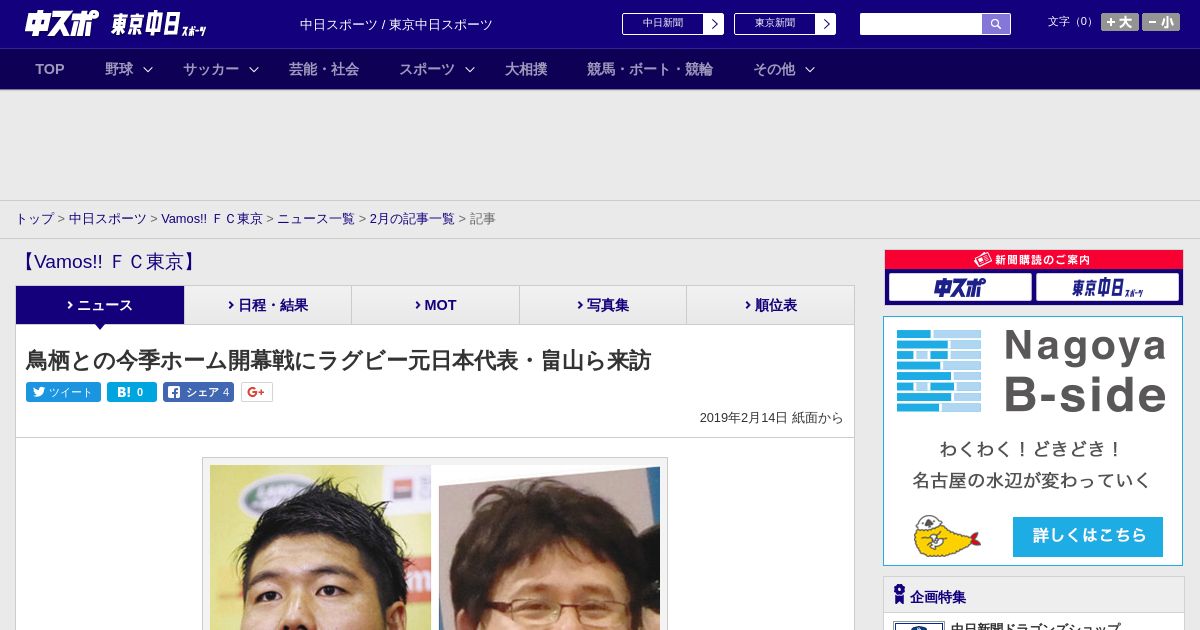1200x630 pixels.
Task: Click the Nagoya B-side blue logo graphic
Action: 939,371
